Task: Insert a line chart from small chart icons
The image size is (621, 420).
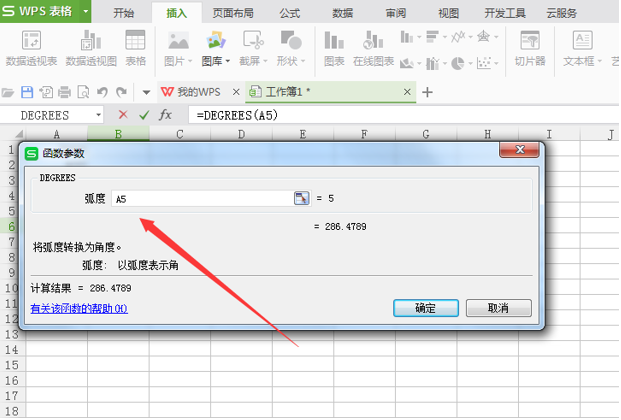Action: (x=458, y=37)
